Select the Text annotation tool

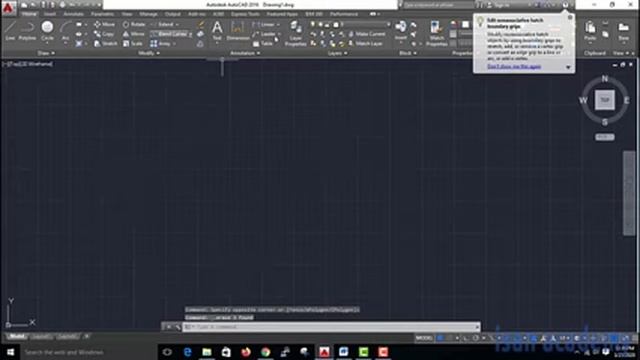(217, 31)
